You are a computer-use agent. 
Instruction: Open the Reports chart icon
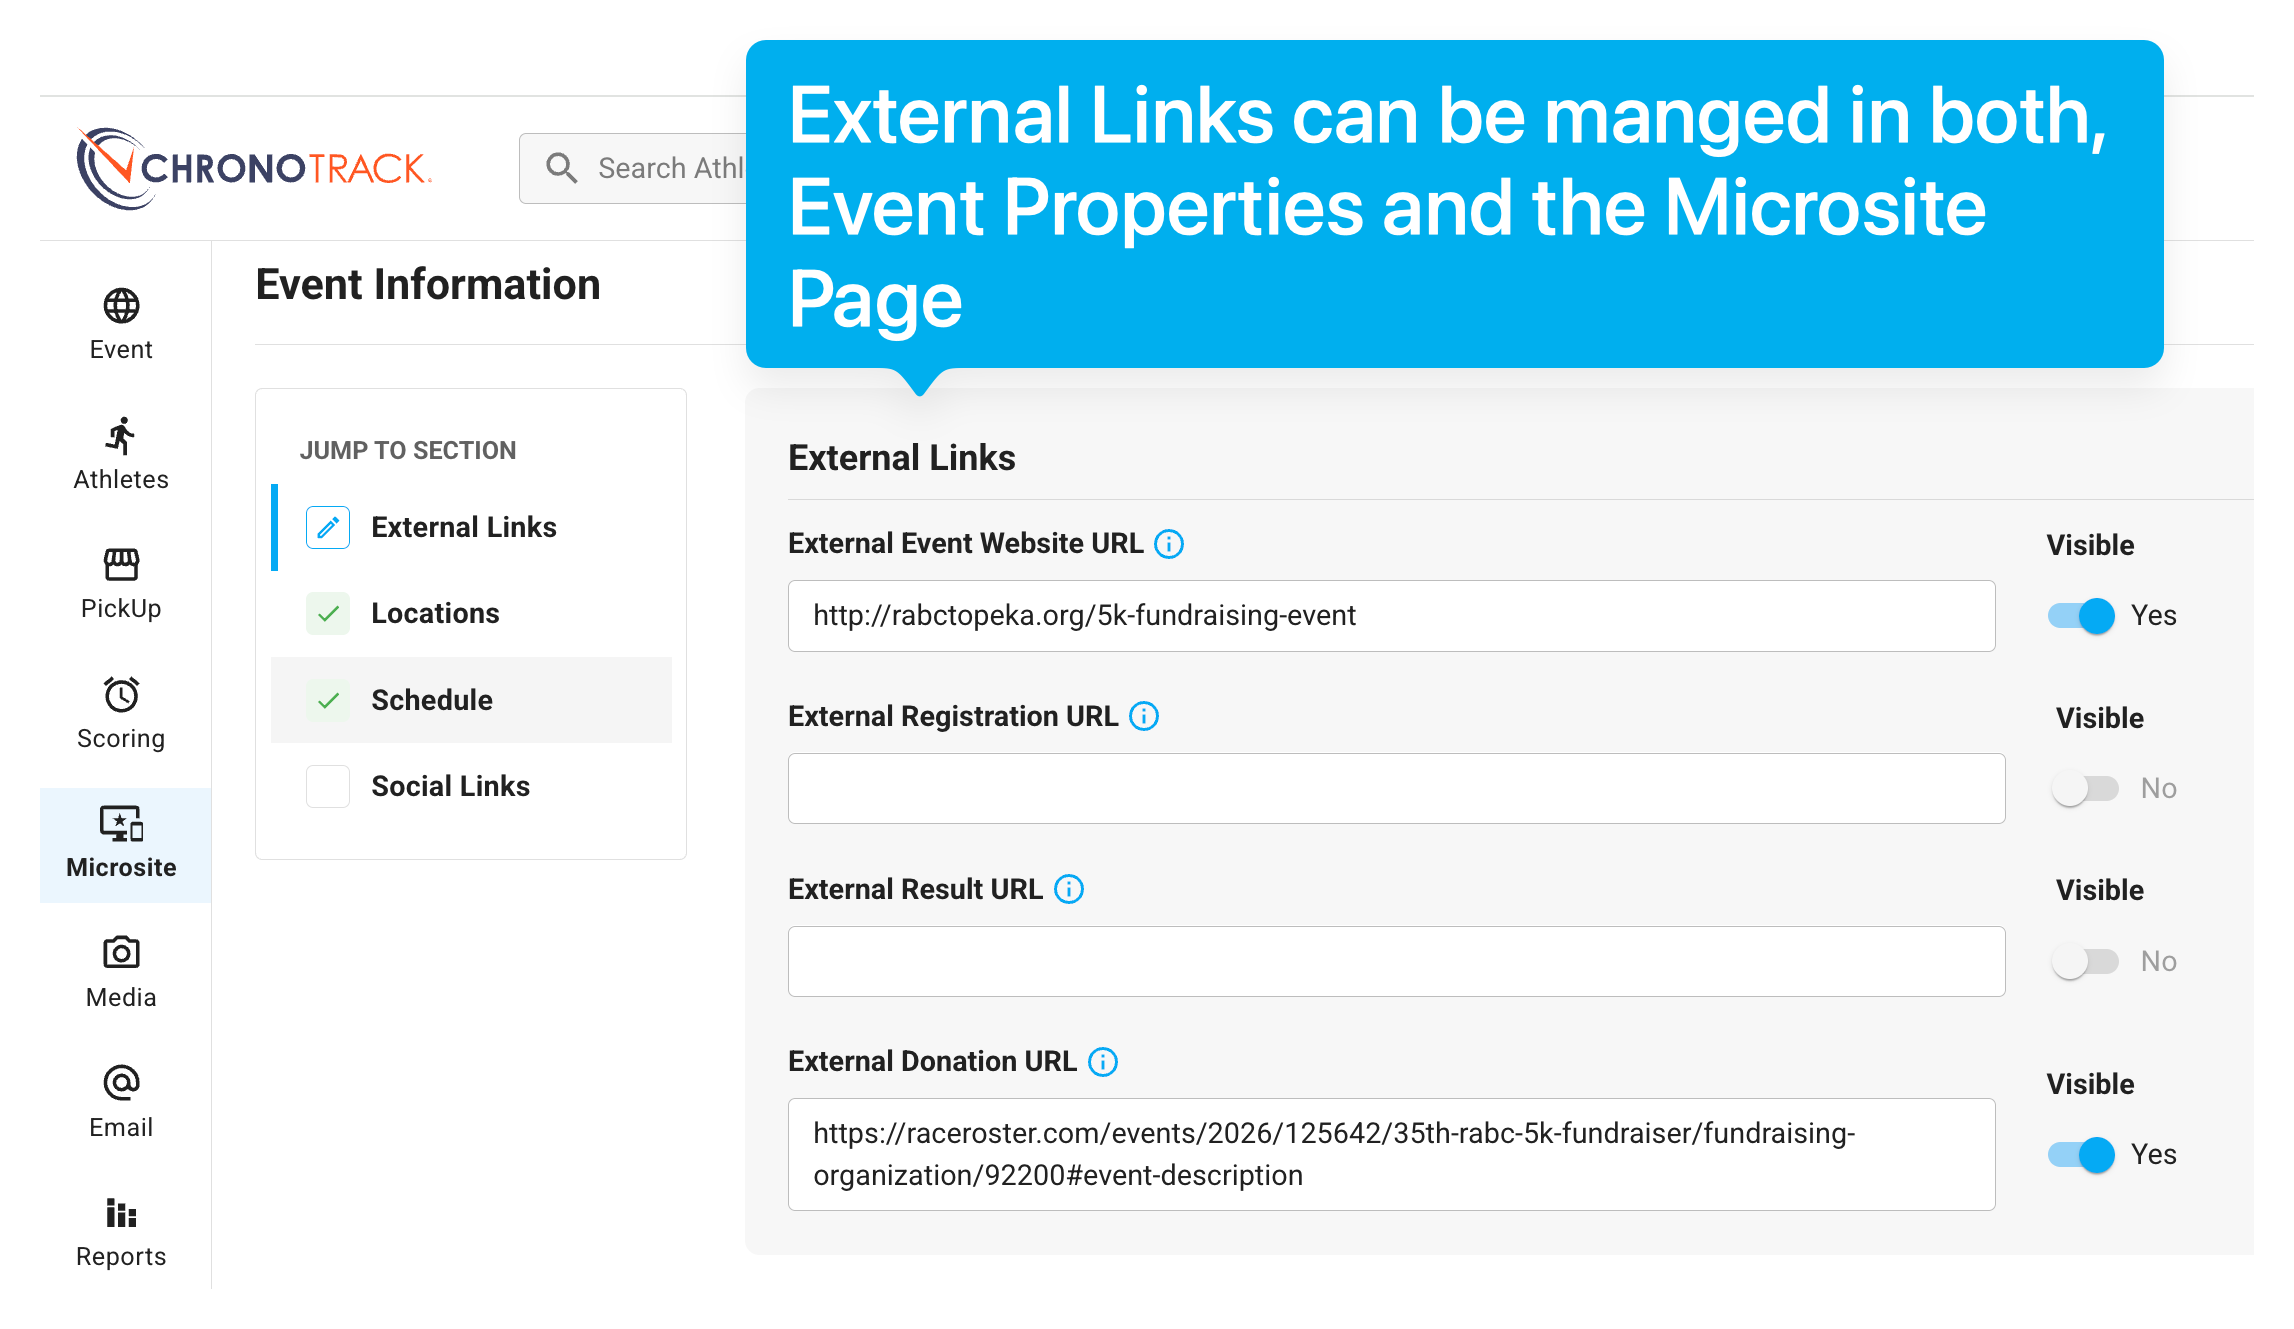121,1212
